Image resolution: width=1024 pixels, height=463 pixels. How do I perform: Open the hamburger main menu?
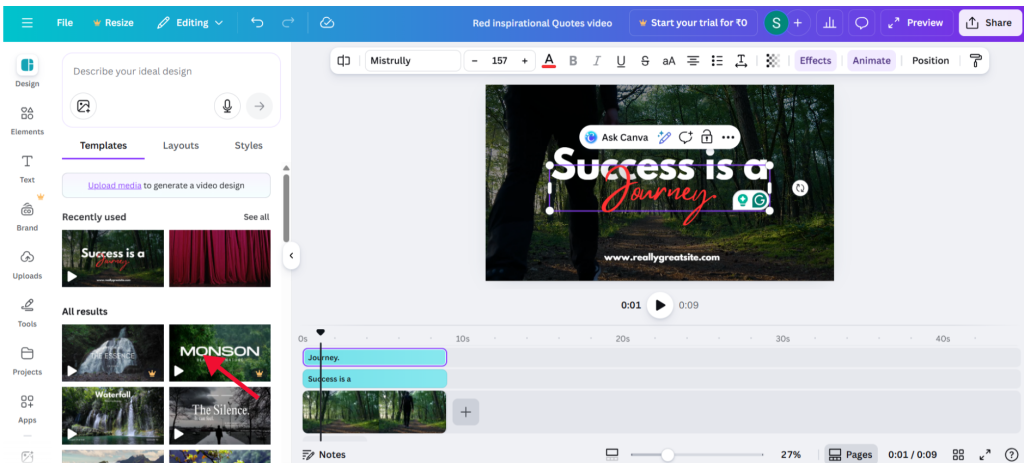coord(27,23)
